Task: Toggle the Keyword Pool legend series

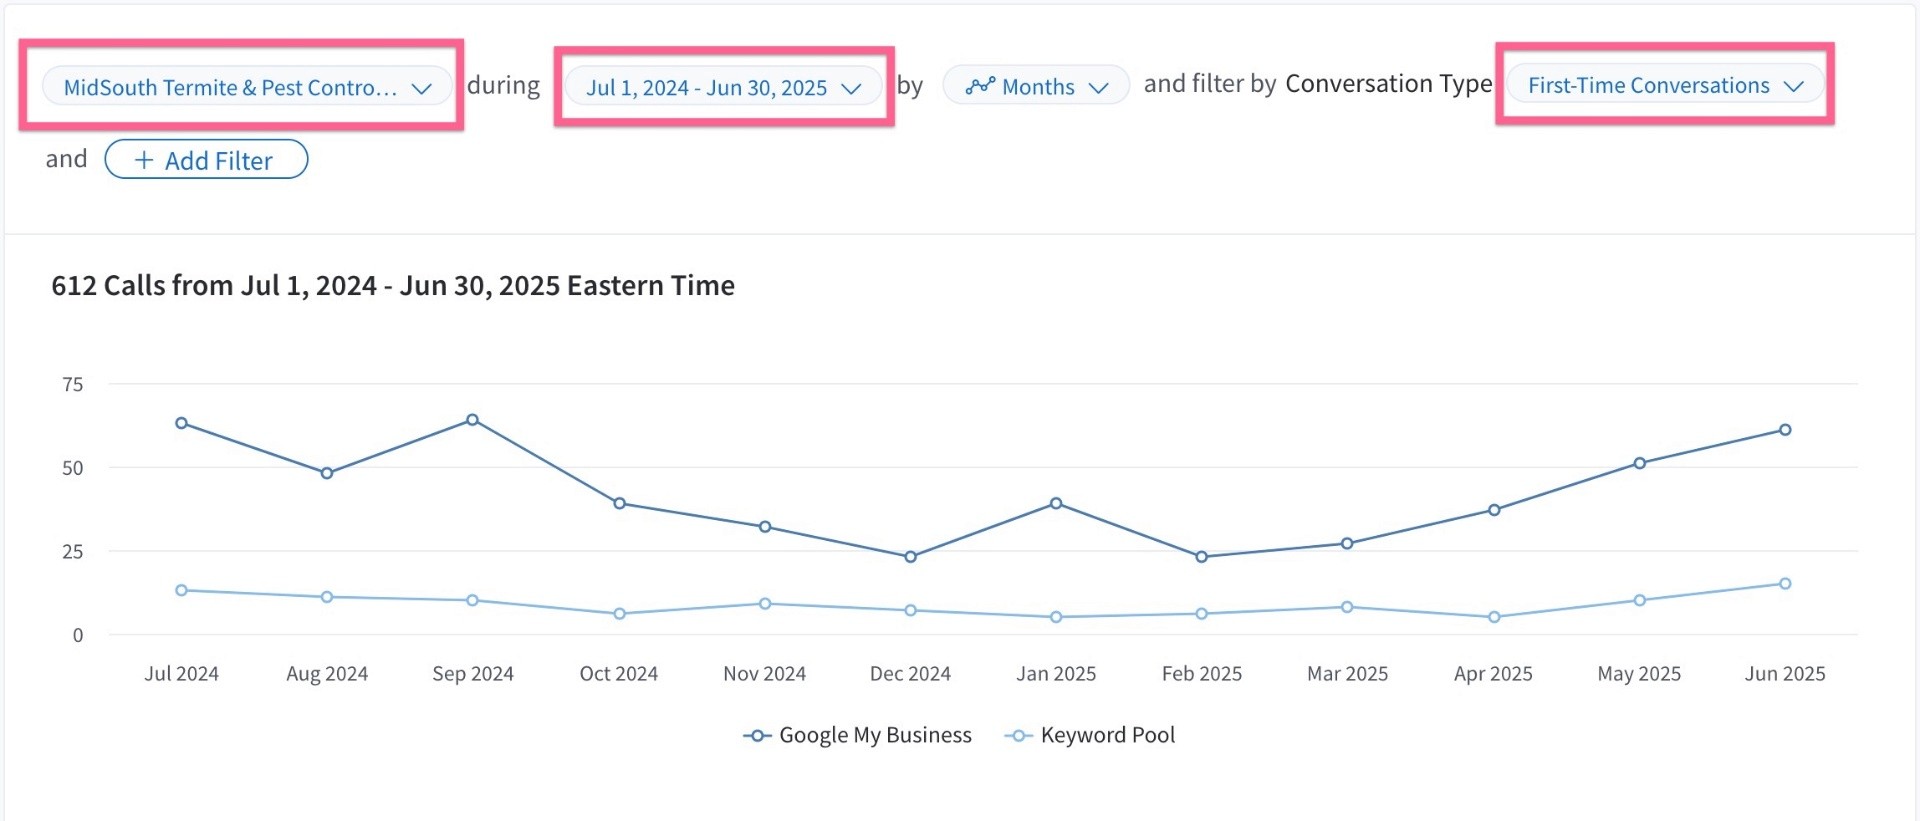Action: pos(1090,735)
